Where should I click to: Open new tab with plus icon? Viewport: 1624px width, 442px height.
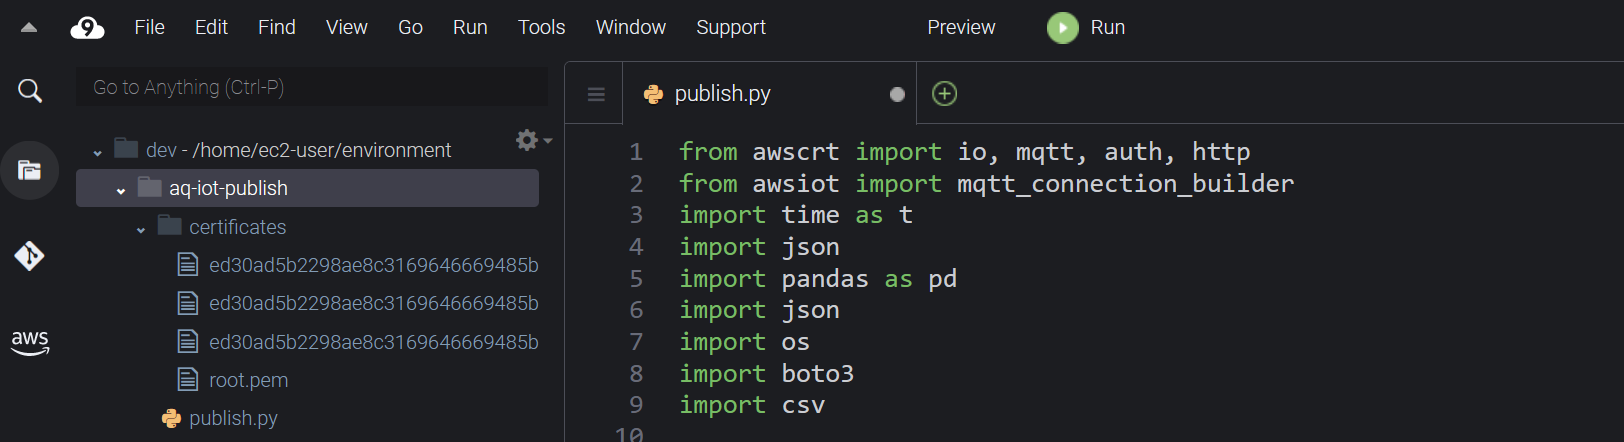click(944, 94)
